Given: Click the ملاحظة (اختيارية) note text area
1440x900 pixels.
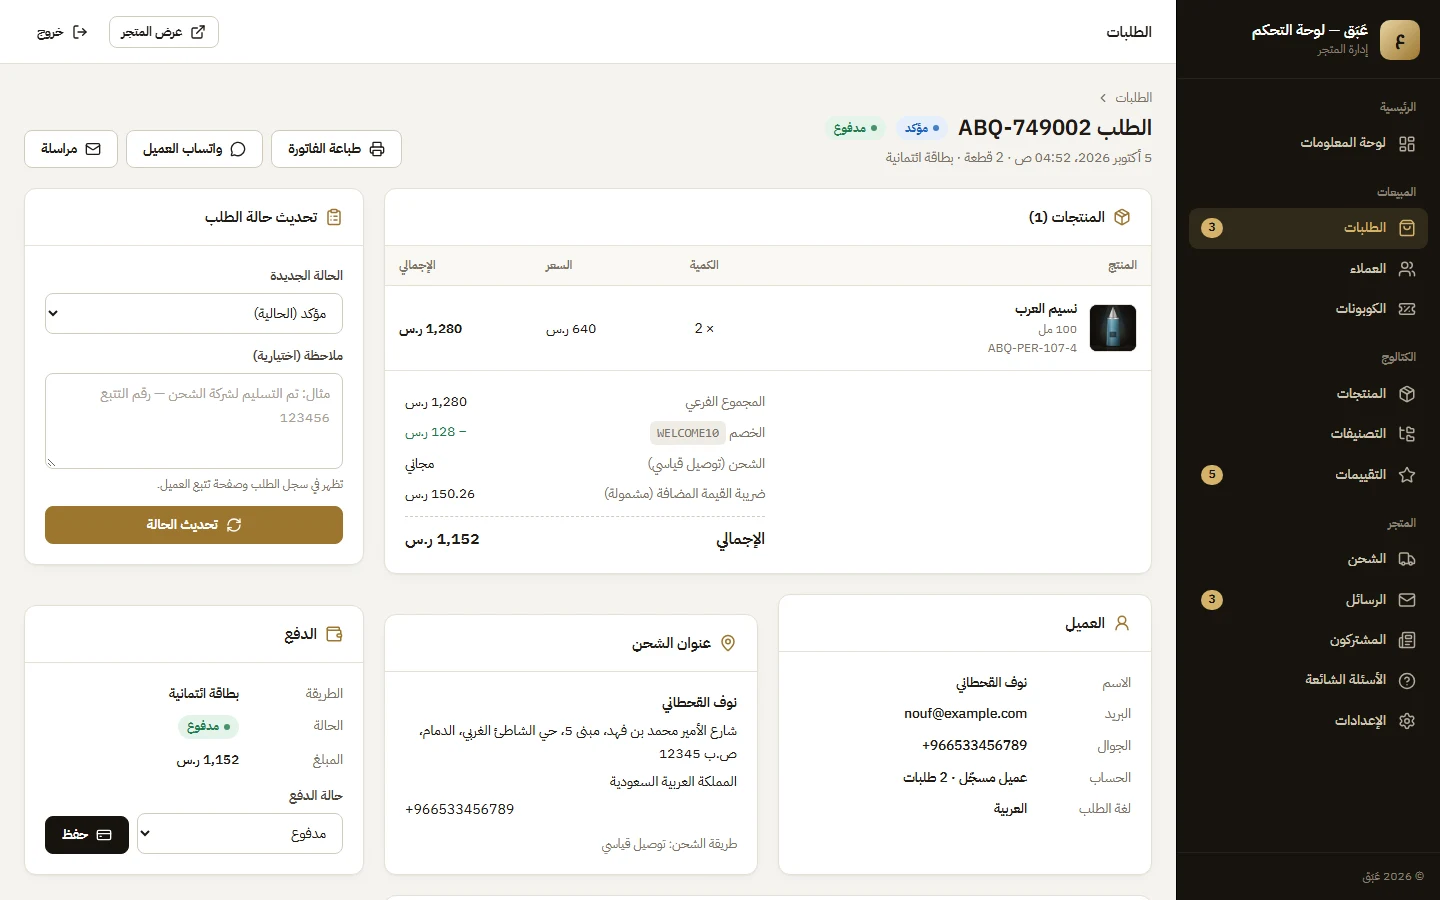Looking at the screenshot, I should click(x=194, y=421).
